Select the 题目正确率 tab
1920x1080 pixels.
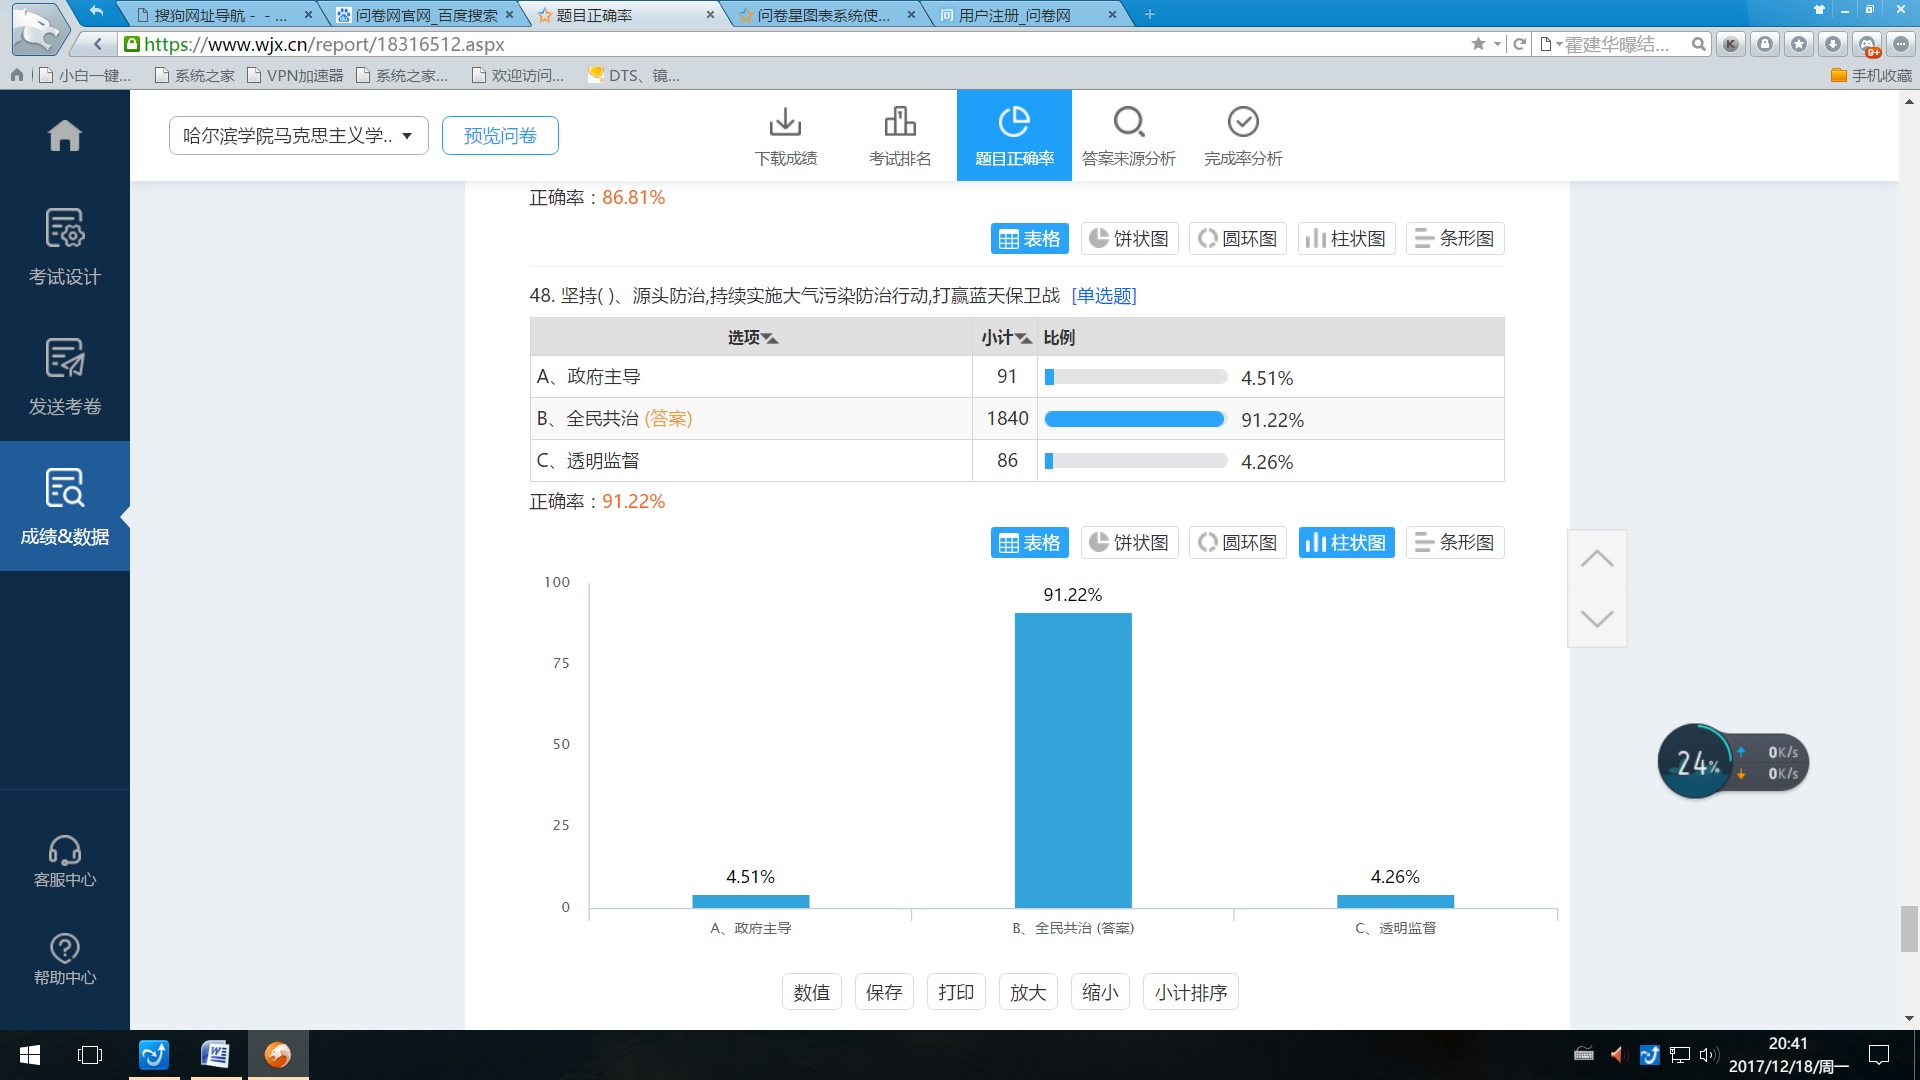tap(1014, 136)
